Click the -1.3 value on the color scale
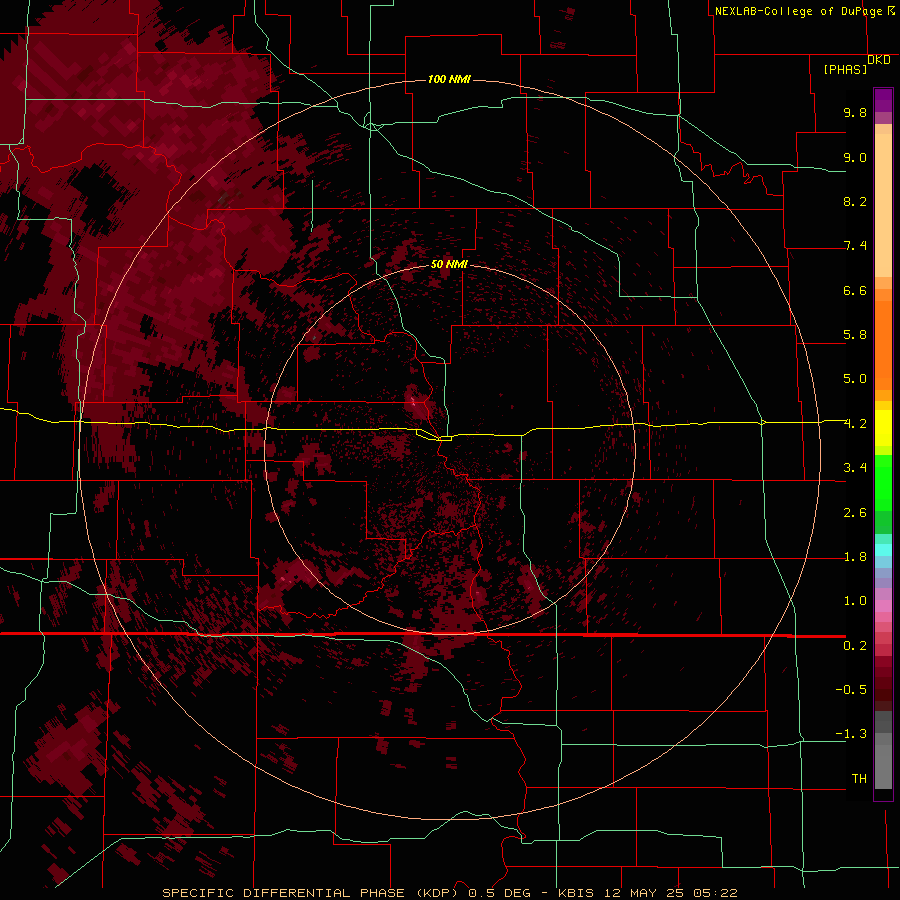900x900 pixels. coord(851,734)
